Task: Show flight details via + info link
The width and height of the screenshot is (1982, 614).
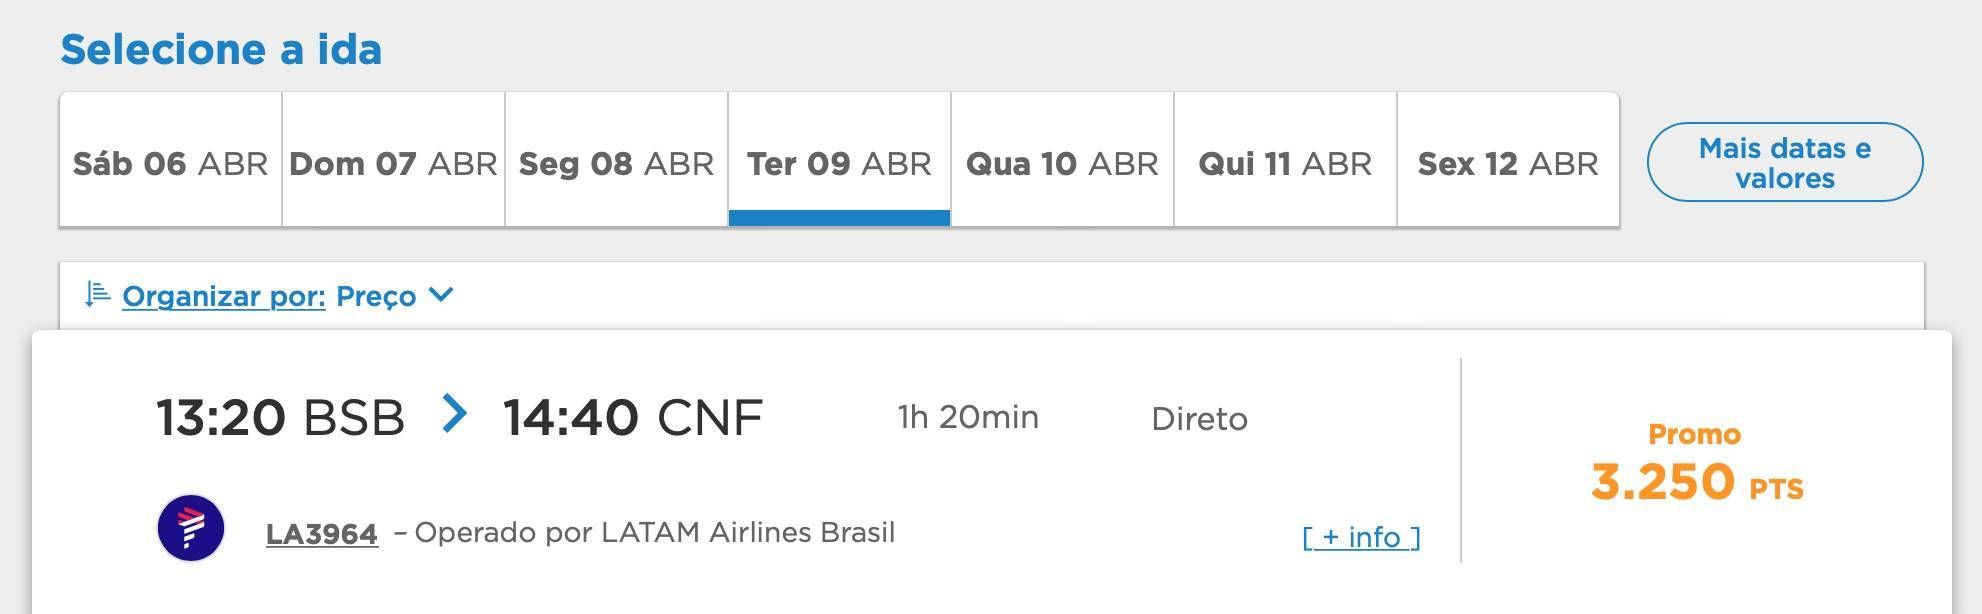Action: click(1361, 537)
